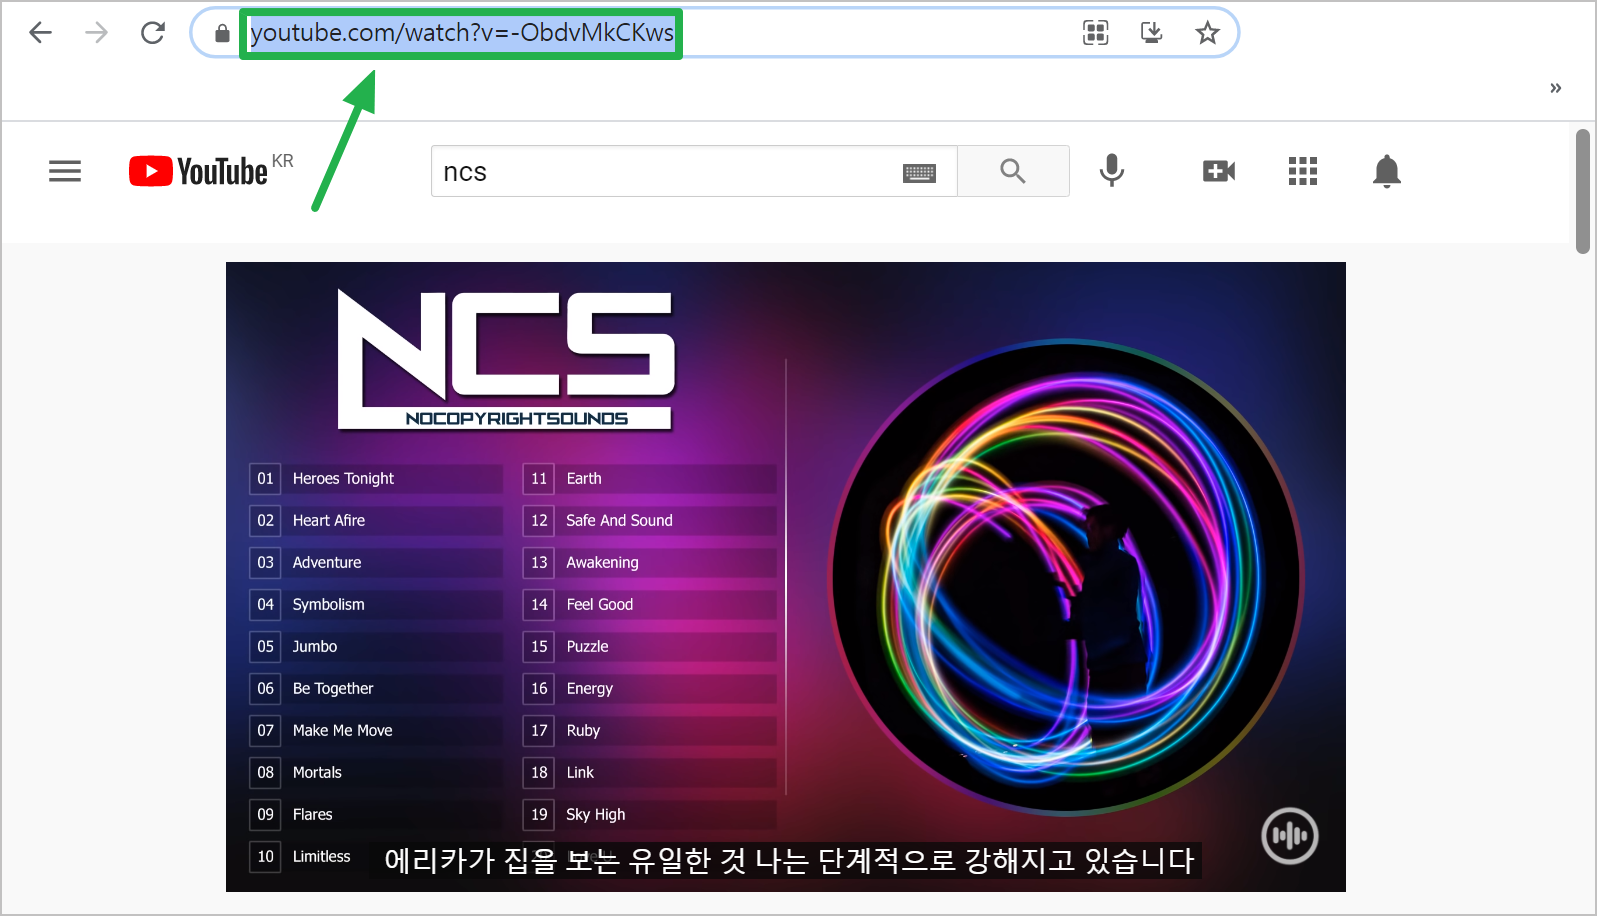Click the page vertical scrollbar
Screen dimensions: 1597x916
coord(1583,191)
